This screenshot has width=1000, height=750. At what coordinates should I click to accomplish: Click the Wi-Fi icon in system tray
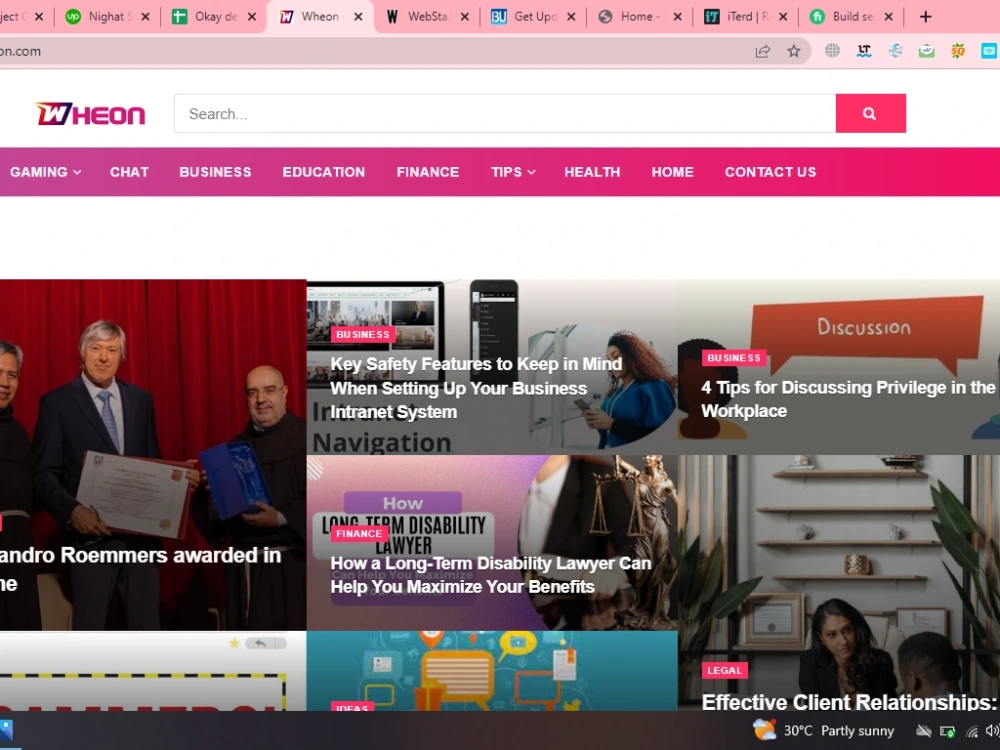click(x=972, y=731)
